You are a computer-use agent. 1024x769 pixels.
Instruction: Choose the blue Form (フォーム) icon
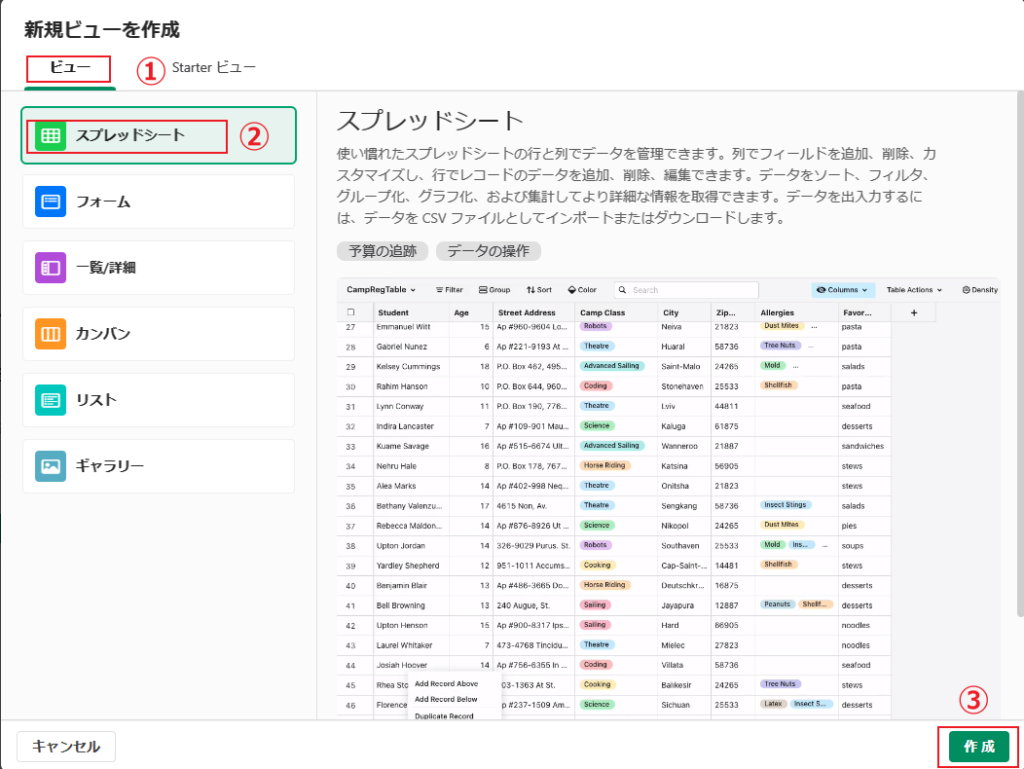[51, 202]
